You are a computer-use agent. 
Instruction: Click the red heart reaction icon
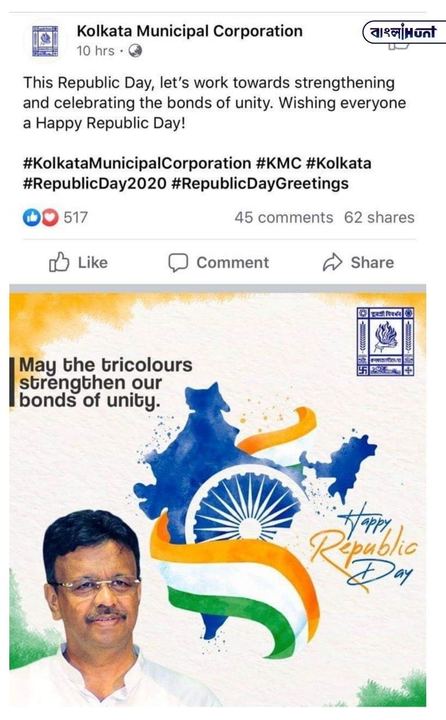(51, 217)
